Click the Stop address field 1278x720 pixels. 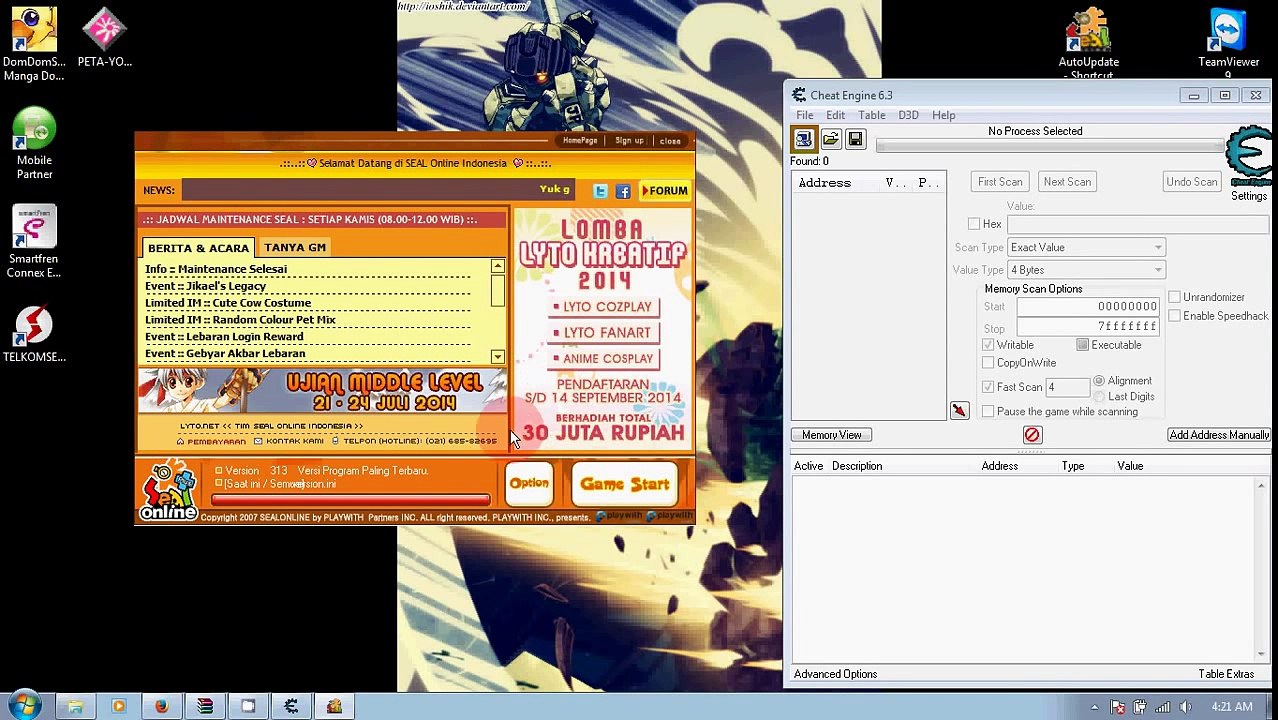pyautogui.click(x=1088, y=327)
